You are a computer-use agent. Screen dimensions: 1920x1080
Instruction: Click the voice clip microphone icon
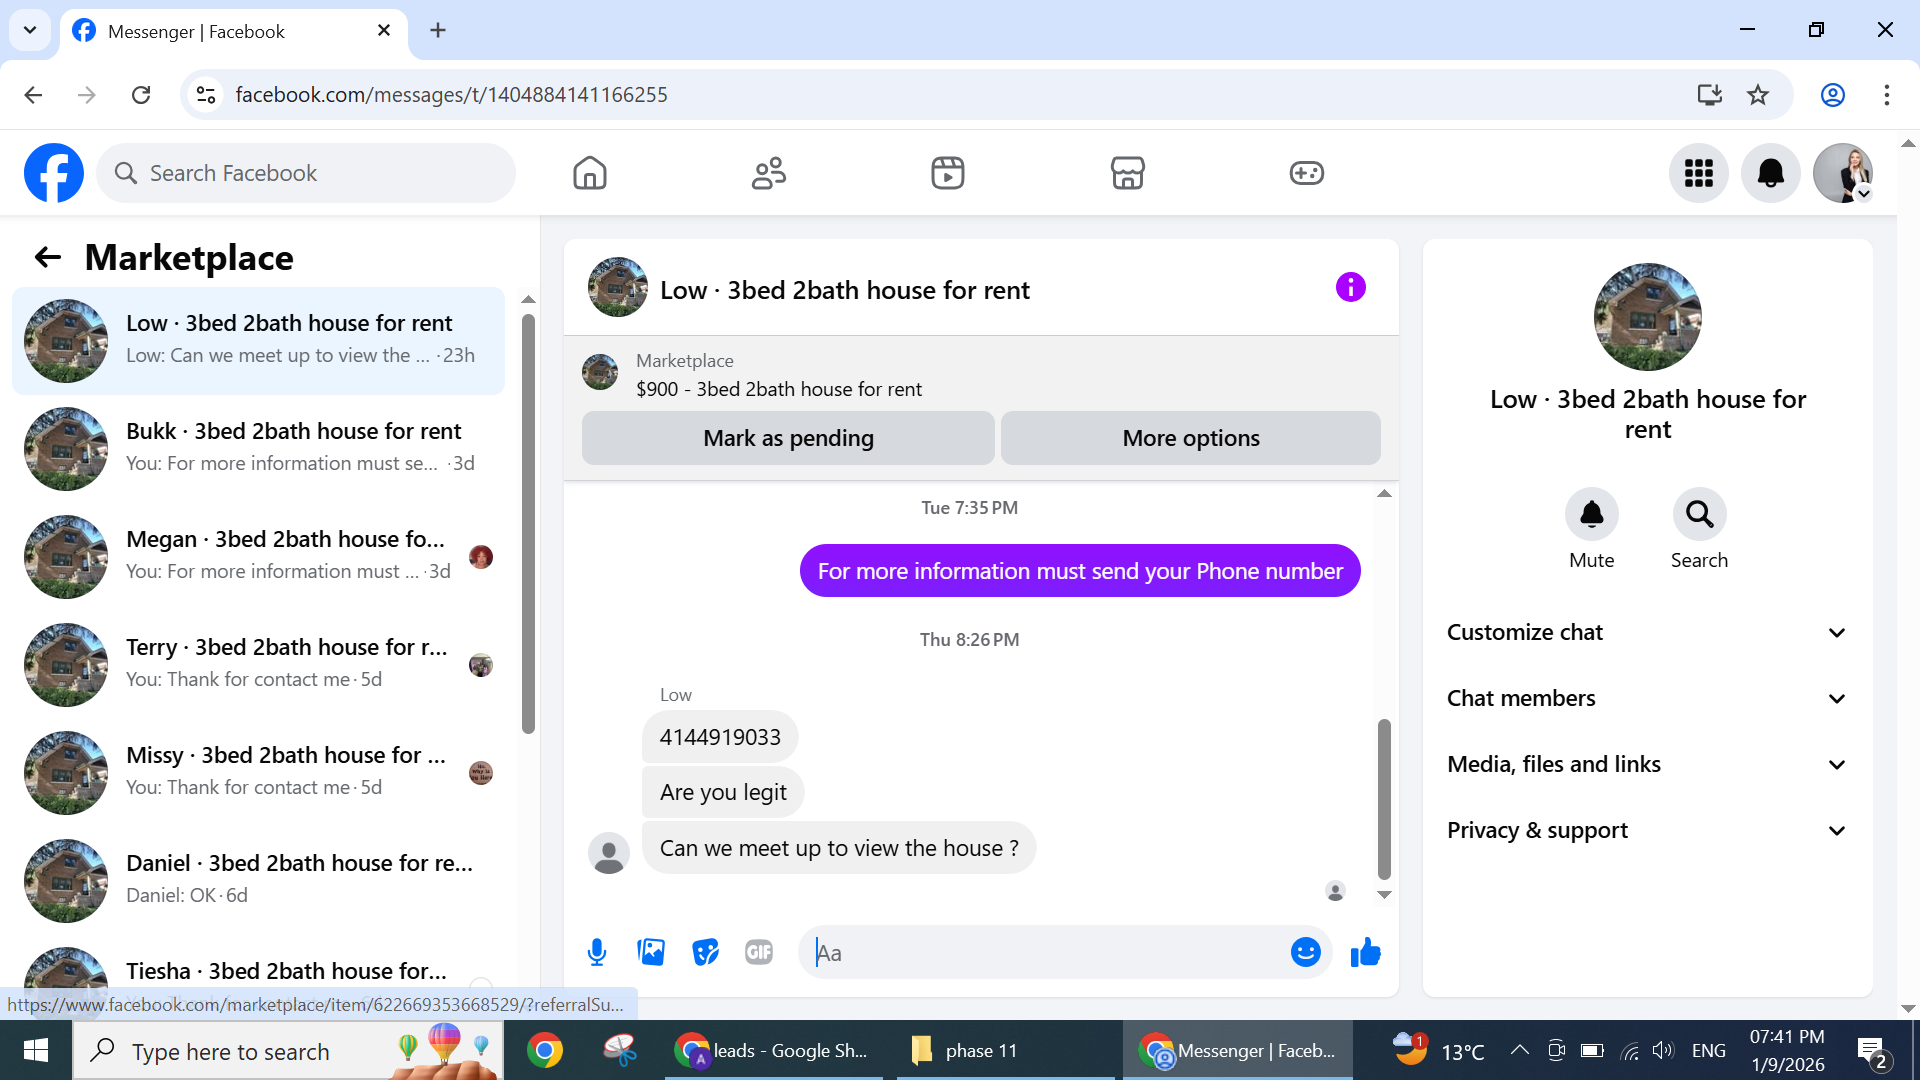(x=597, y=952)
